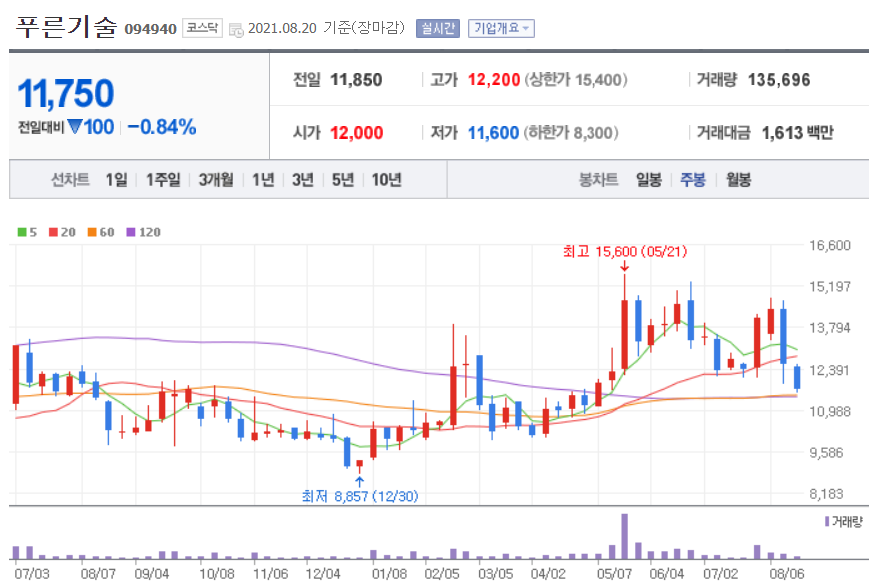Click the 01/08 date axis label
This screenshot has width=869, height=586.
[389, 573]
